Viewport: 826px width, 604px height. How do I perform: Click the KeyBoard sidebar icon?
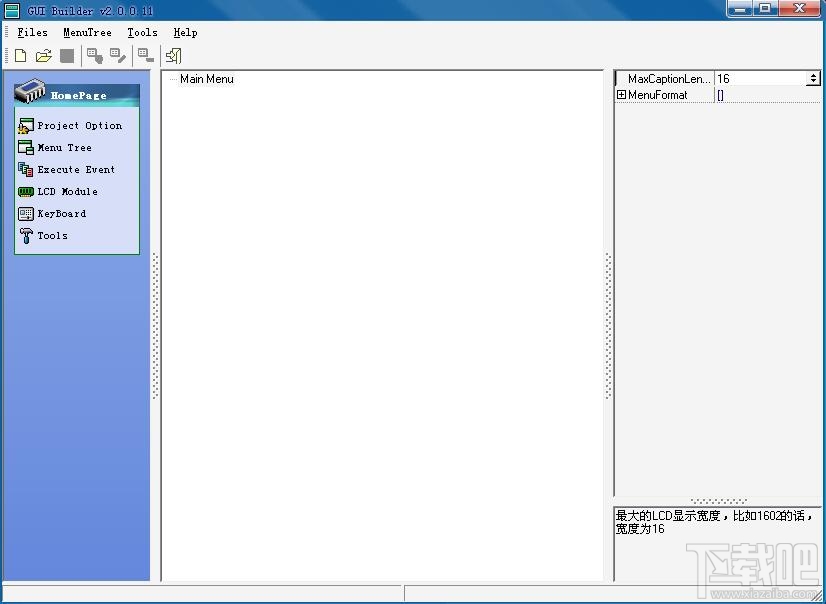25,213
